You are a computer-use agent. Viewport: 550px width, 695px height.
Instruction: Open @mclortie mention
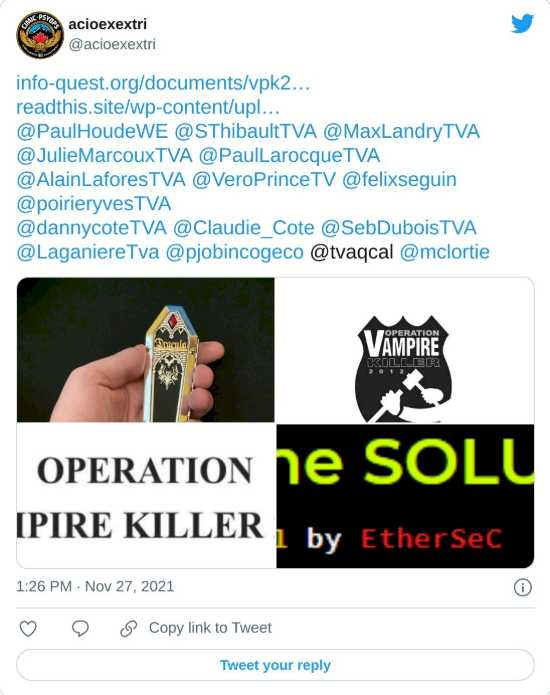(445, 252)
